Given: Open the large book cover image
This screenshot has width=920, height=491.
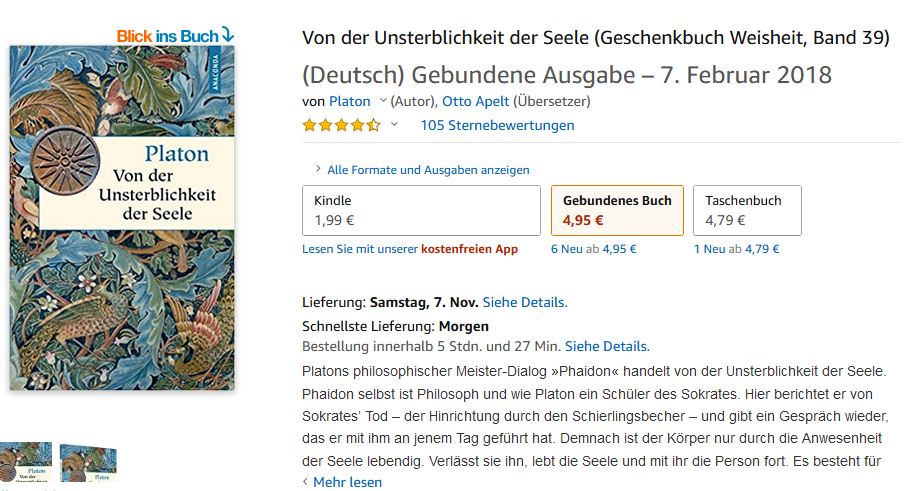Looking at the screenshot, I should point(121,217).
